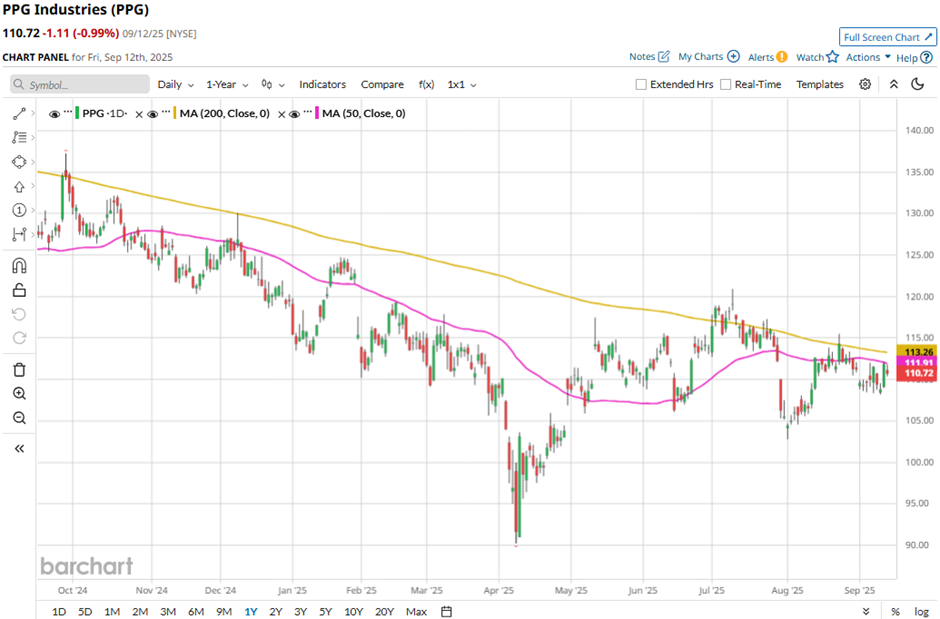Select the Max time range
Viewport: 940px width, 619px height.
click(416, 611)
